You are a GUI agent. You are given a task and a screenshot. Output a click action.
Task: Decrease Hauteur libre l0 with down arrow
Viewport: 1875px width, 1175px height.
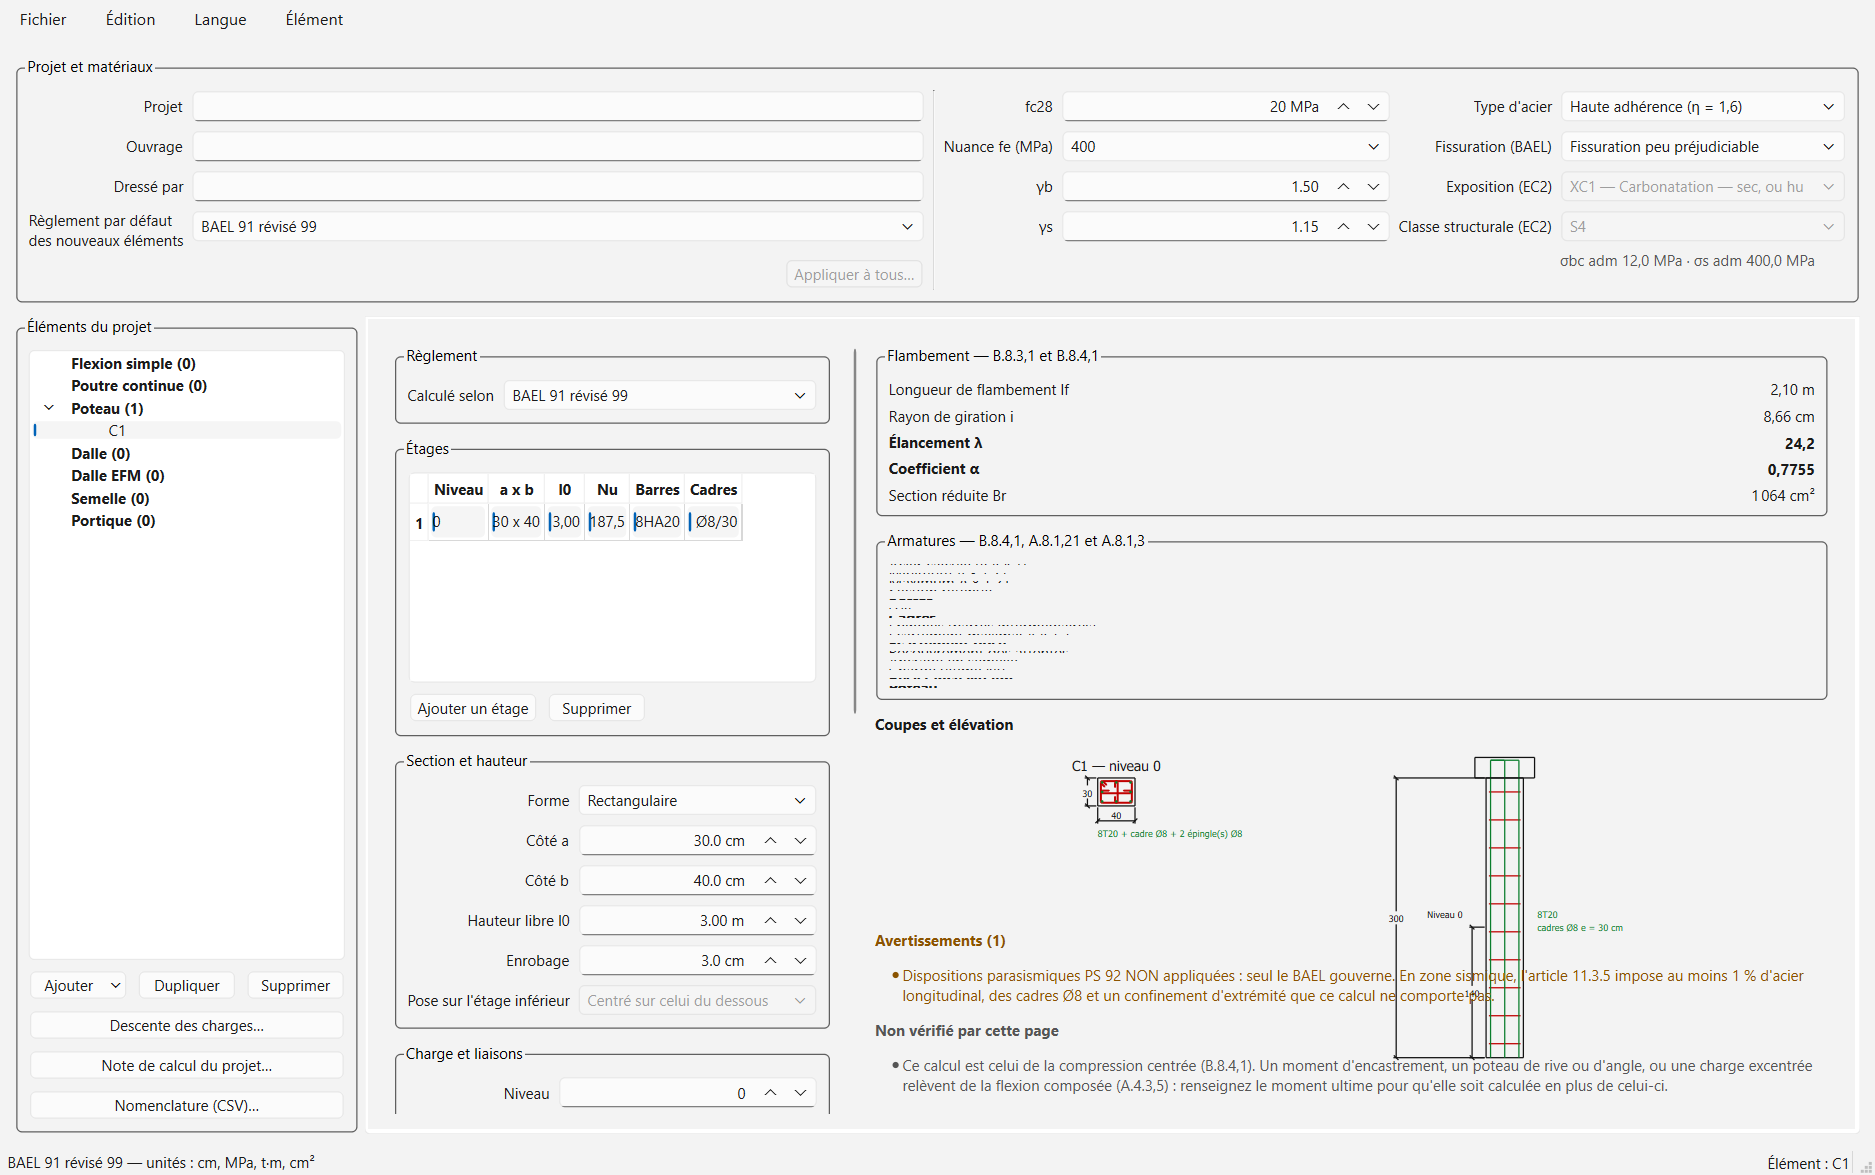[x=800, y=920]
